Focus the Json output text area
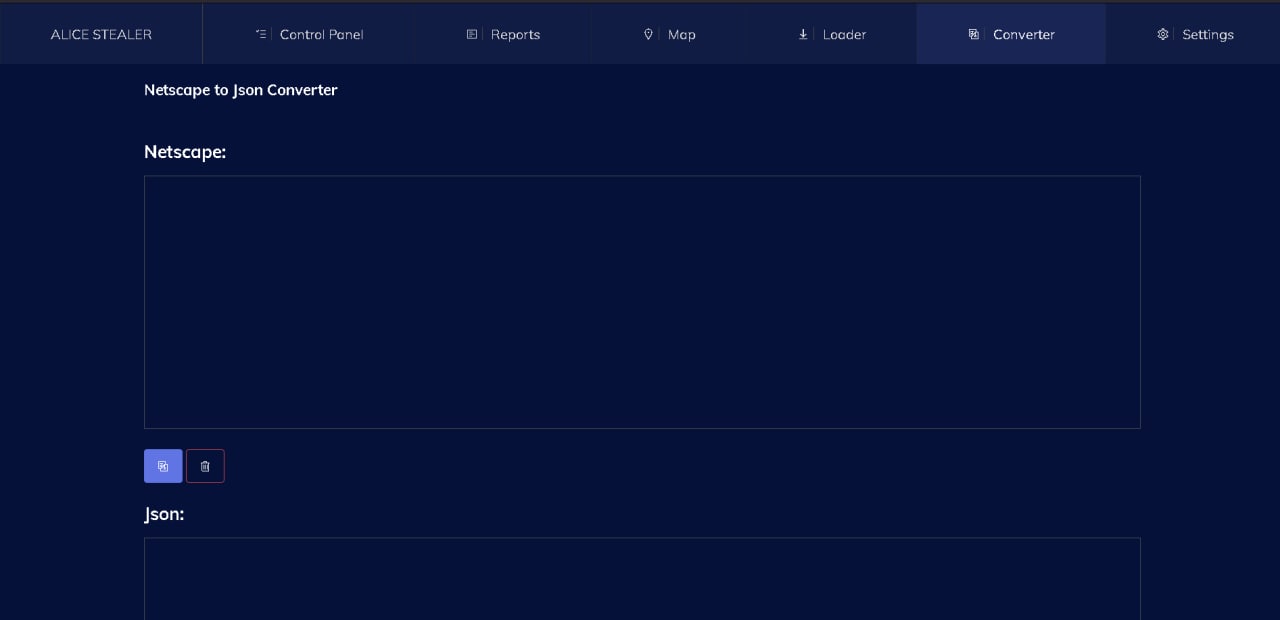The image size is (1280, 620). coord(642,579)
